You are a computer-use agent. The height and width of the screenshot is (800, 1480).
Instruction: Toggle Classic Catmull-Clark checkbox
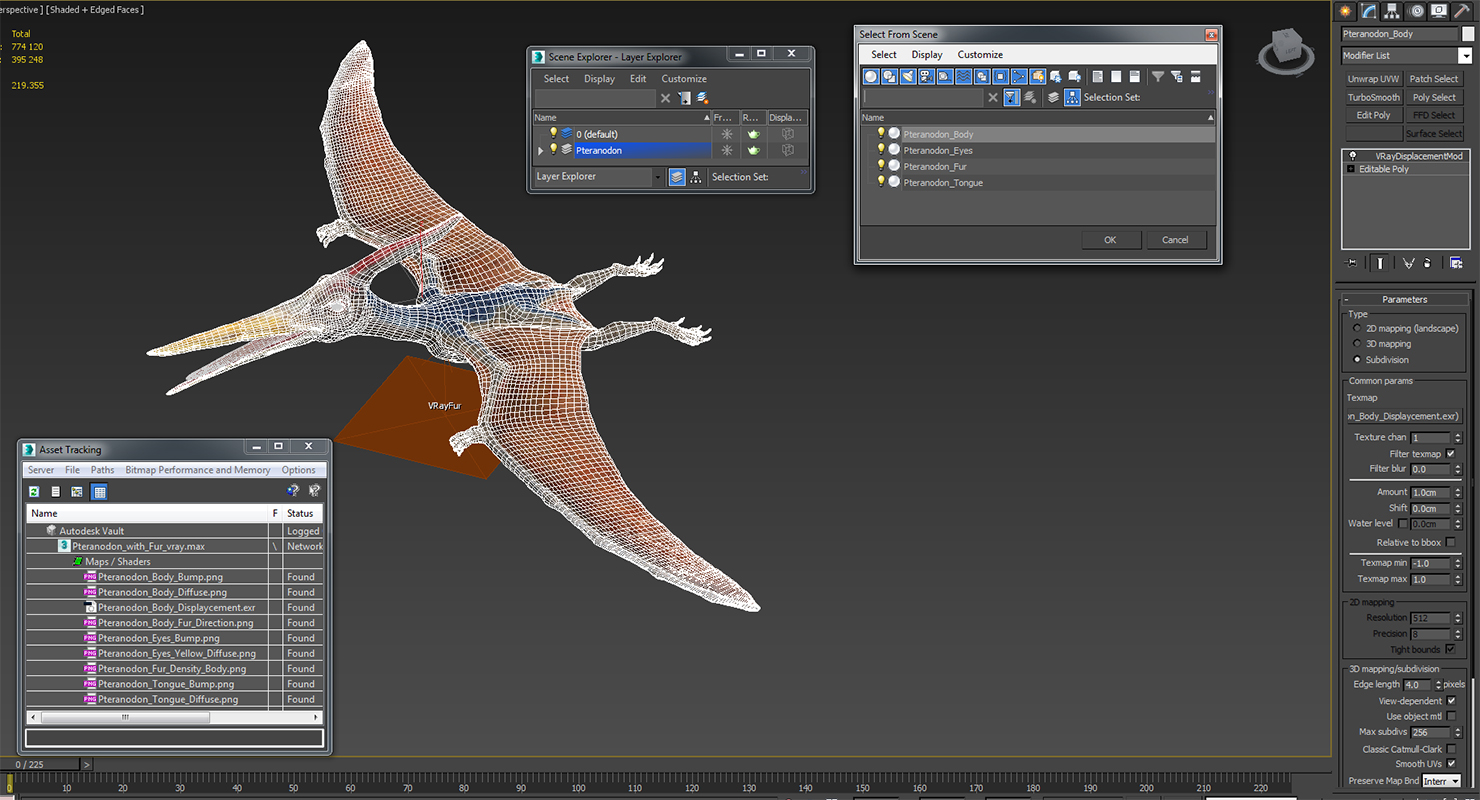(1451, 749)
